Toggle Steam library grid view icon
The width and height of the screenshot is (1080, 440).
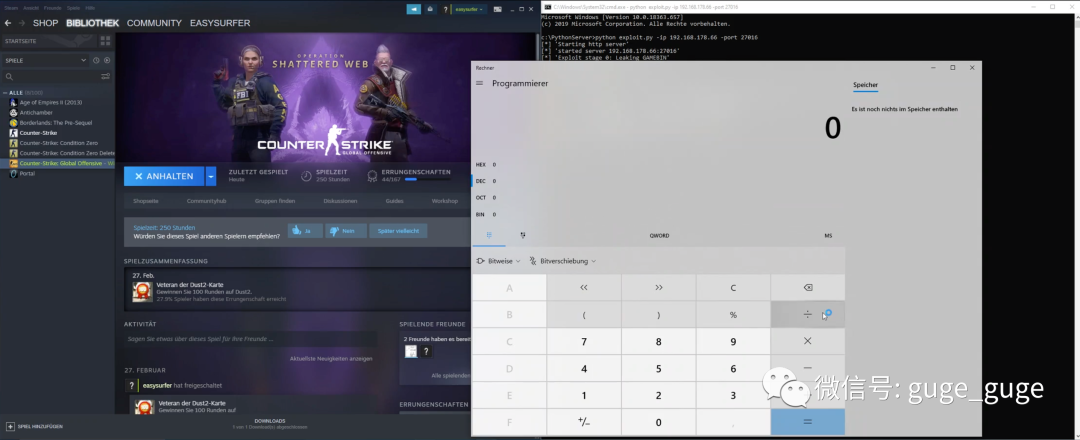(105, 42)
